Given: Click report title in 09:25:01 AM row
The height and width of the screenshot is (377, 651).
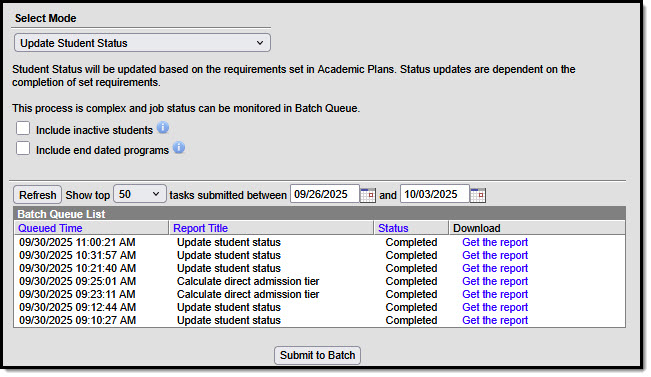Looking at the screenshot, I should [248, 281].
